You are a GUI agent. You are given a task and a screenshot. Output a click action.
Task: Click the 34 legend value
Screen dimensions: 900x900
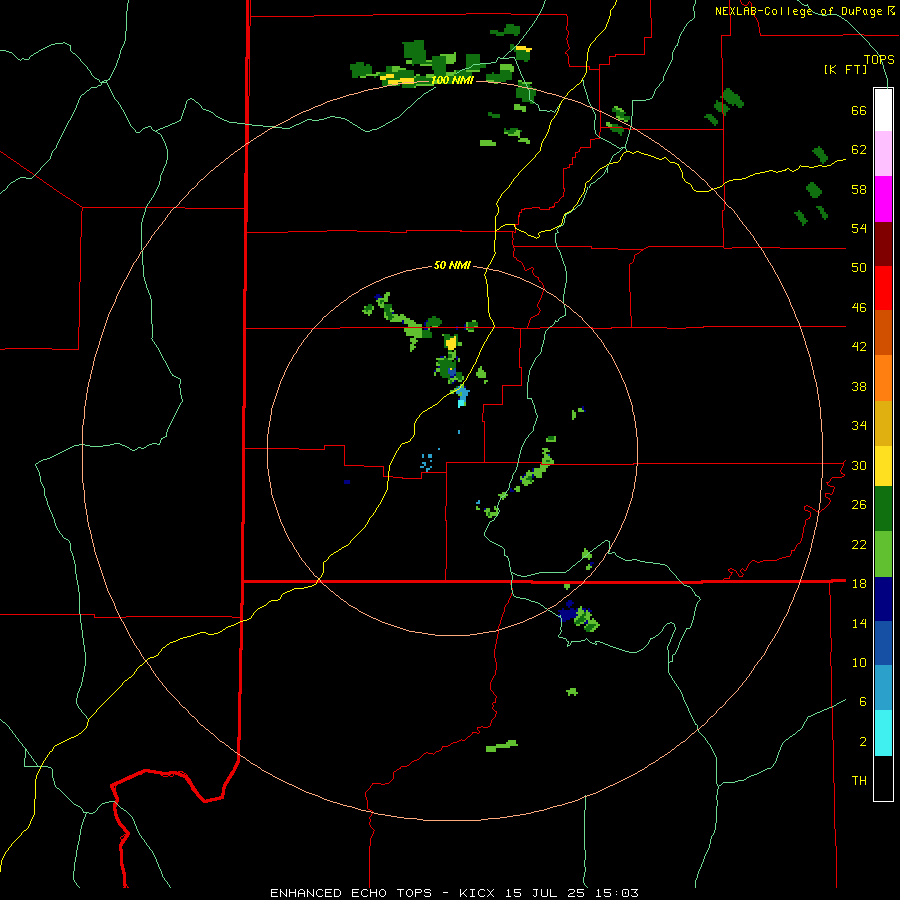pyautogui.click(x=859, y=426)
